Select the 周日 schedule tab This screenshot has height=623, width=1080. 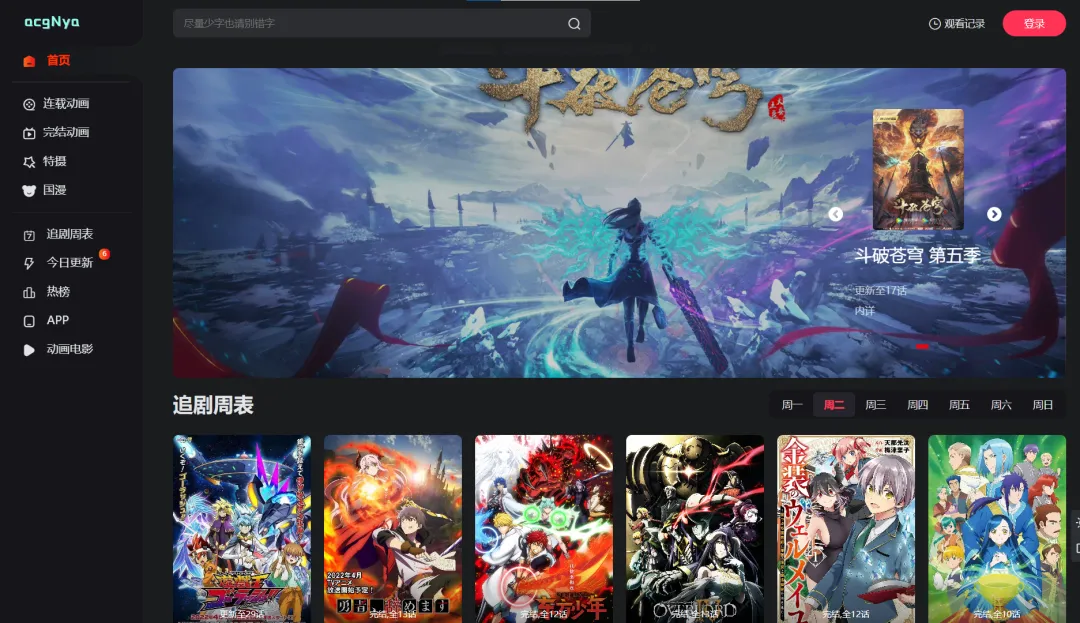pos(1043,405)
